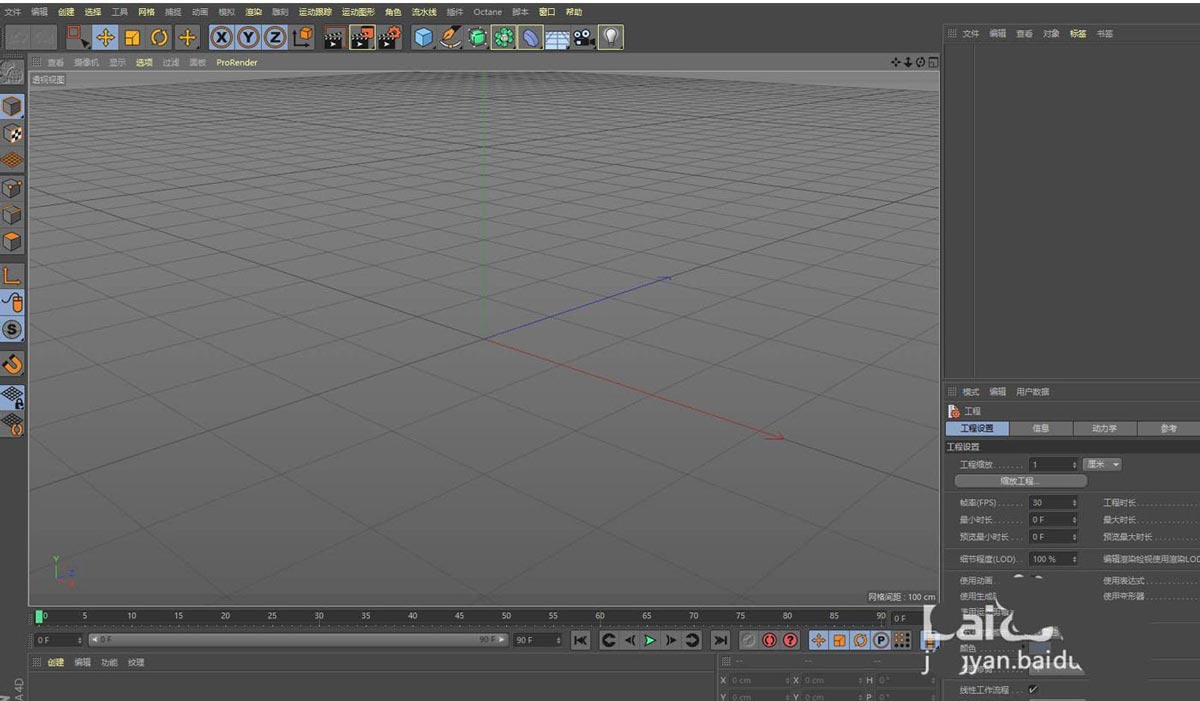Toggle the magnet soft selection icon

point(12,363)
